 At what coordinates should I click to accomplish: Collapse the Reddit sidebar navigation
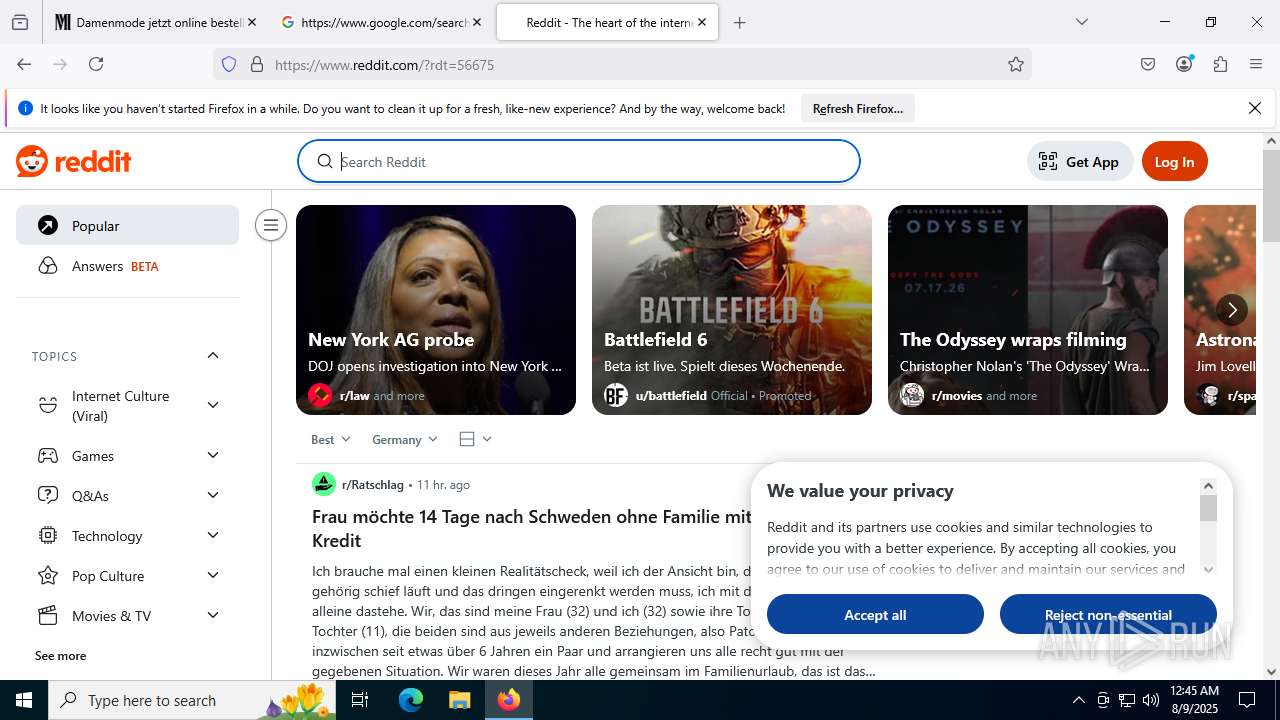coord(270,225)
